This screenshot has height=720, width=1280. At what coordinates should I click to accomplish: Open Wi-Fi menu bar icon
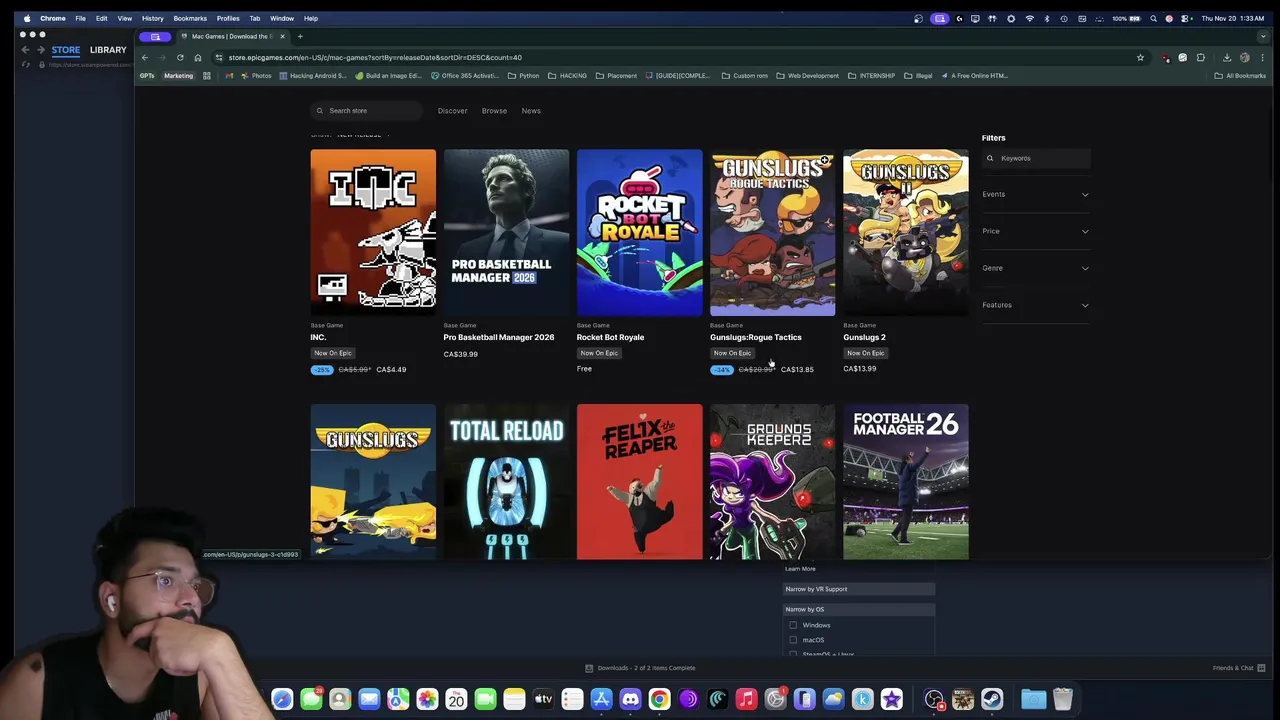pos(1029,18)
